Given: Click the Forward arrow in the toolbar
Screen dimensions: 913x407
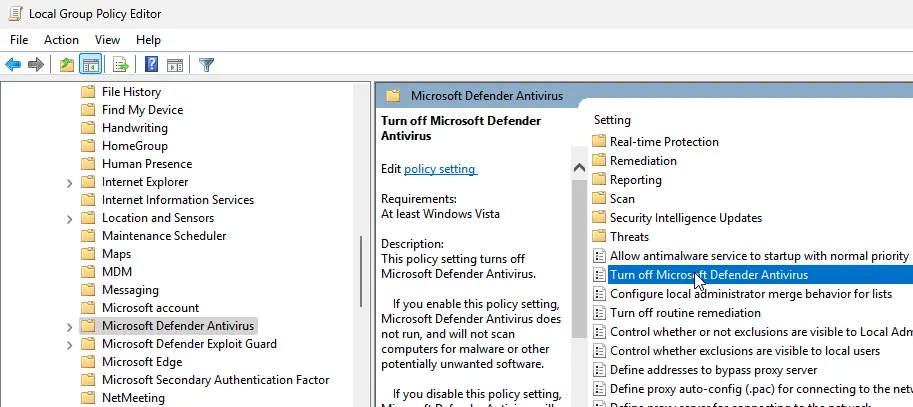Looking at the screenshot, I should point(36,65).
